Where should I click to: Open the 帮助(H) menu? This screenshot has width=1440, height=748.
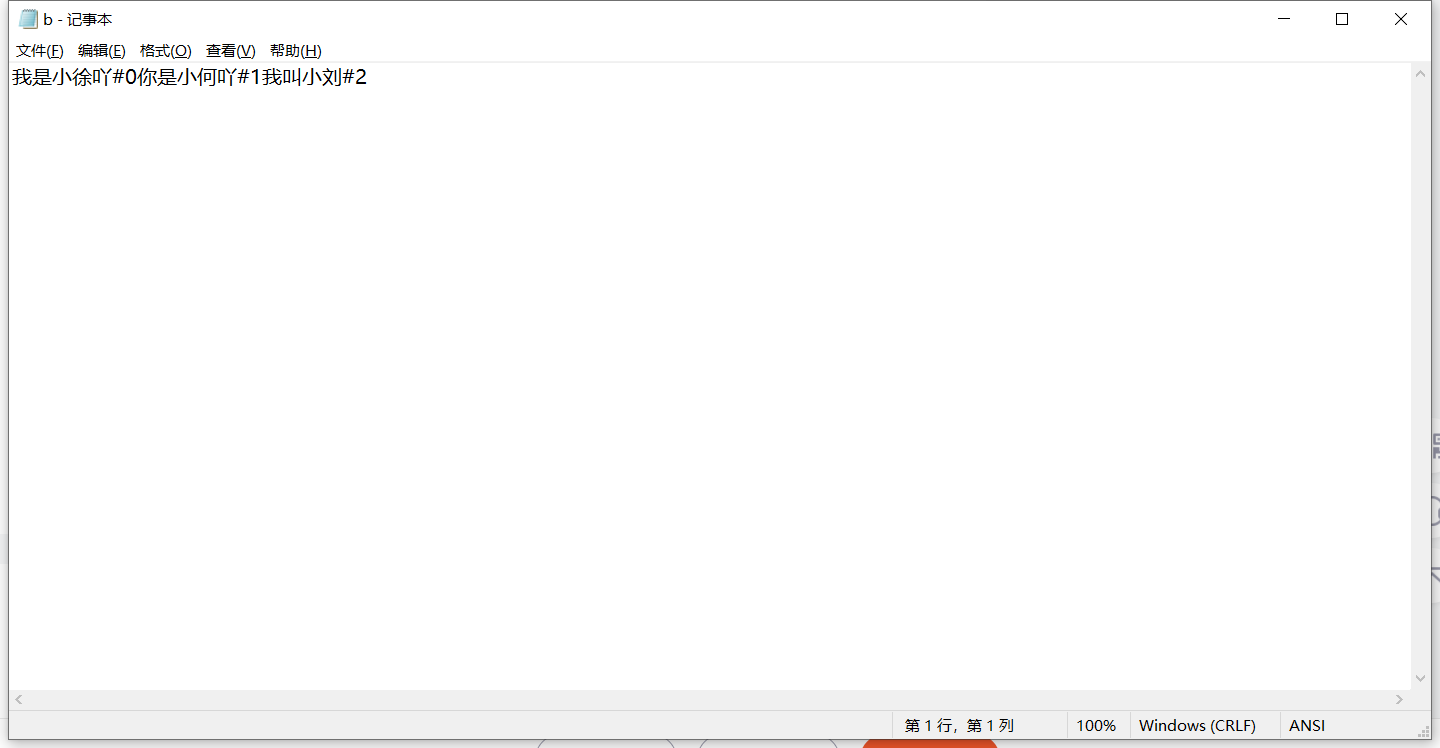[x=296, y=51]
